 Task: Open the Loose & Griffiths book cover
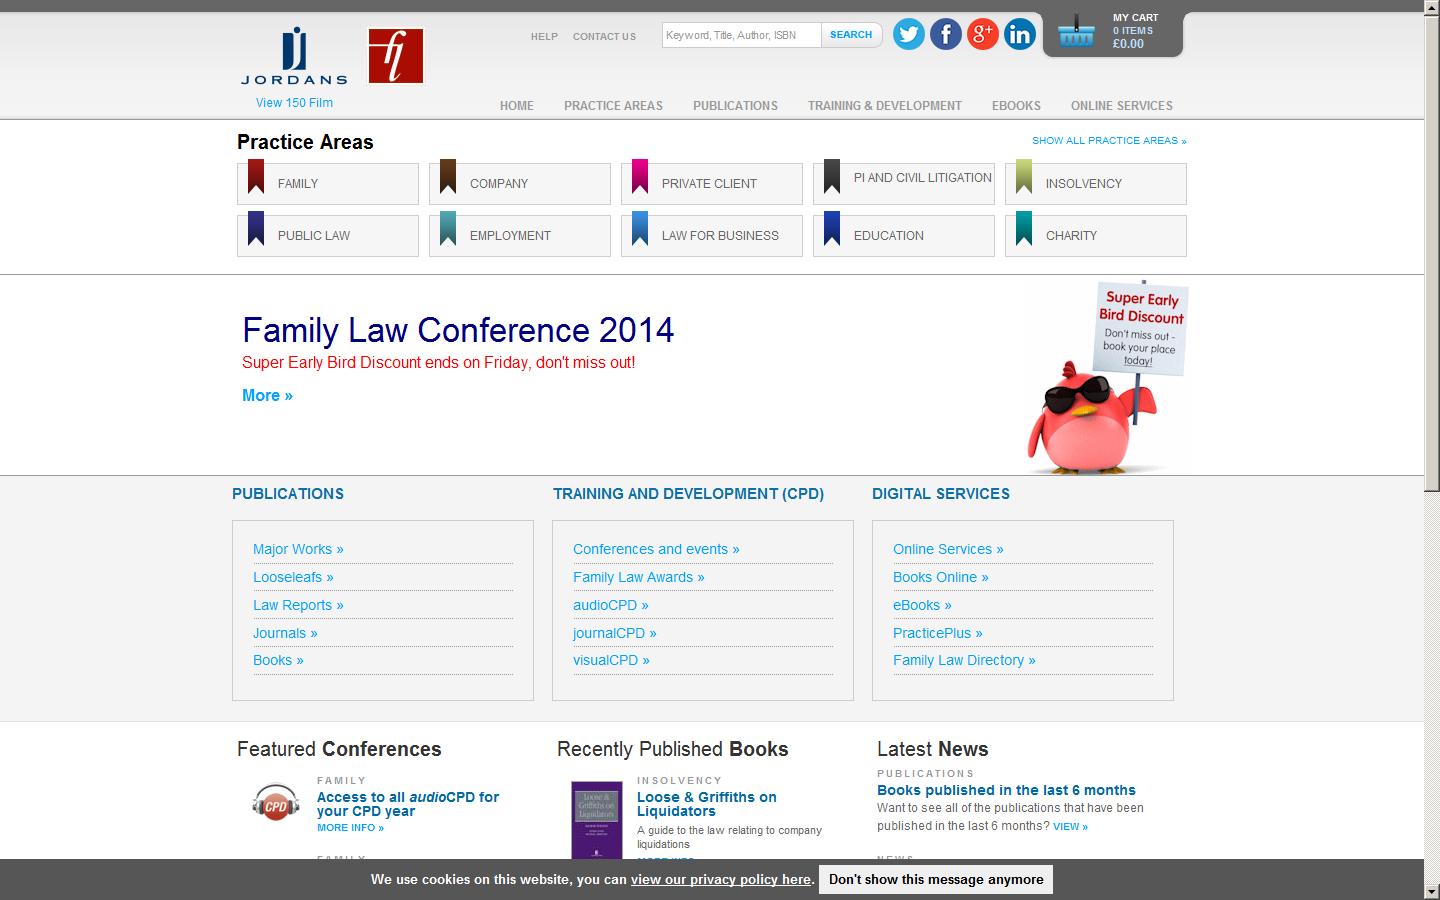pyautogui.click(x=595, y=820)
